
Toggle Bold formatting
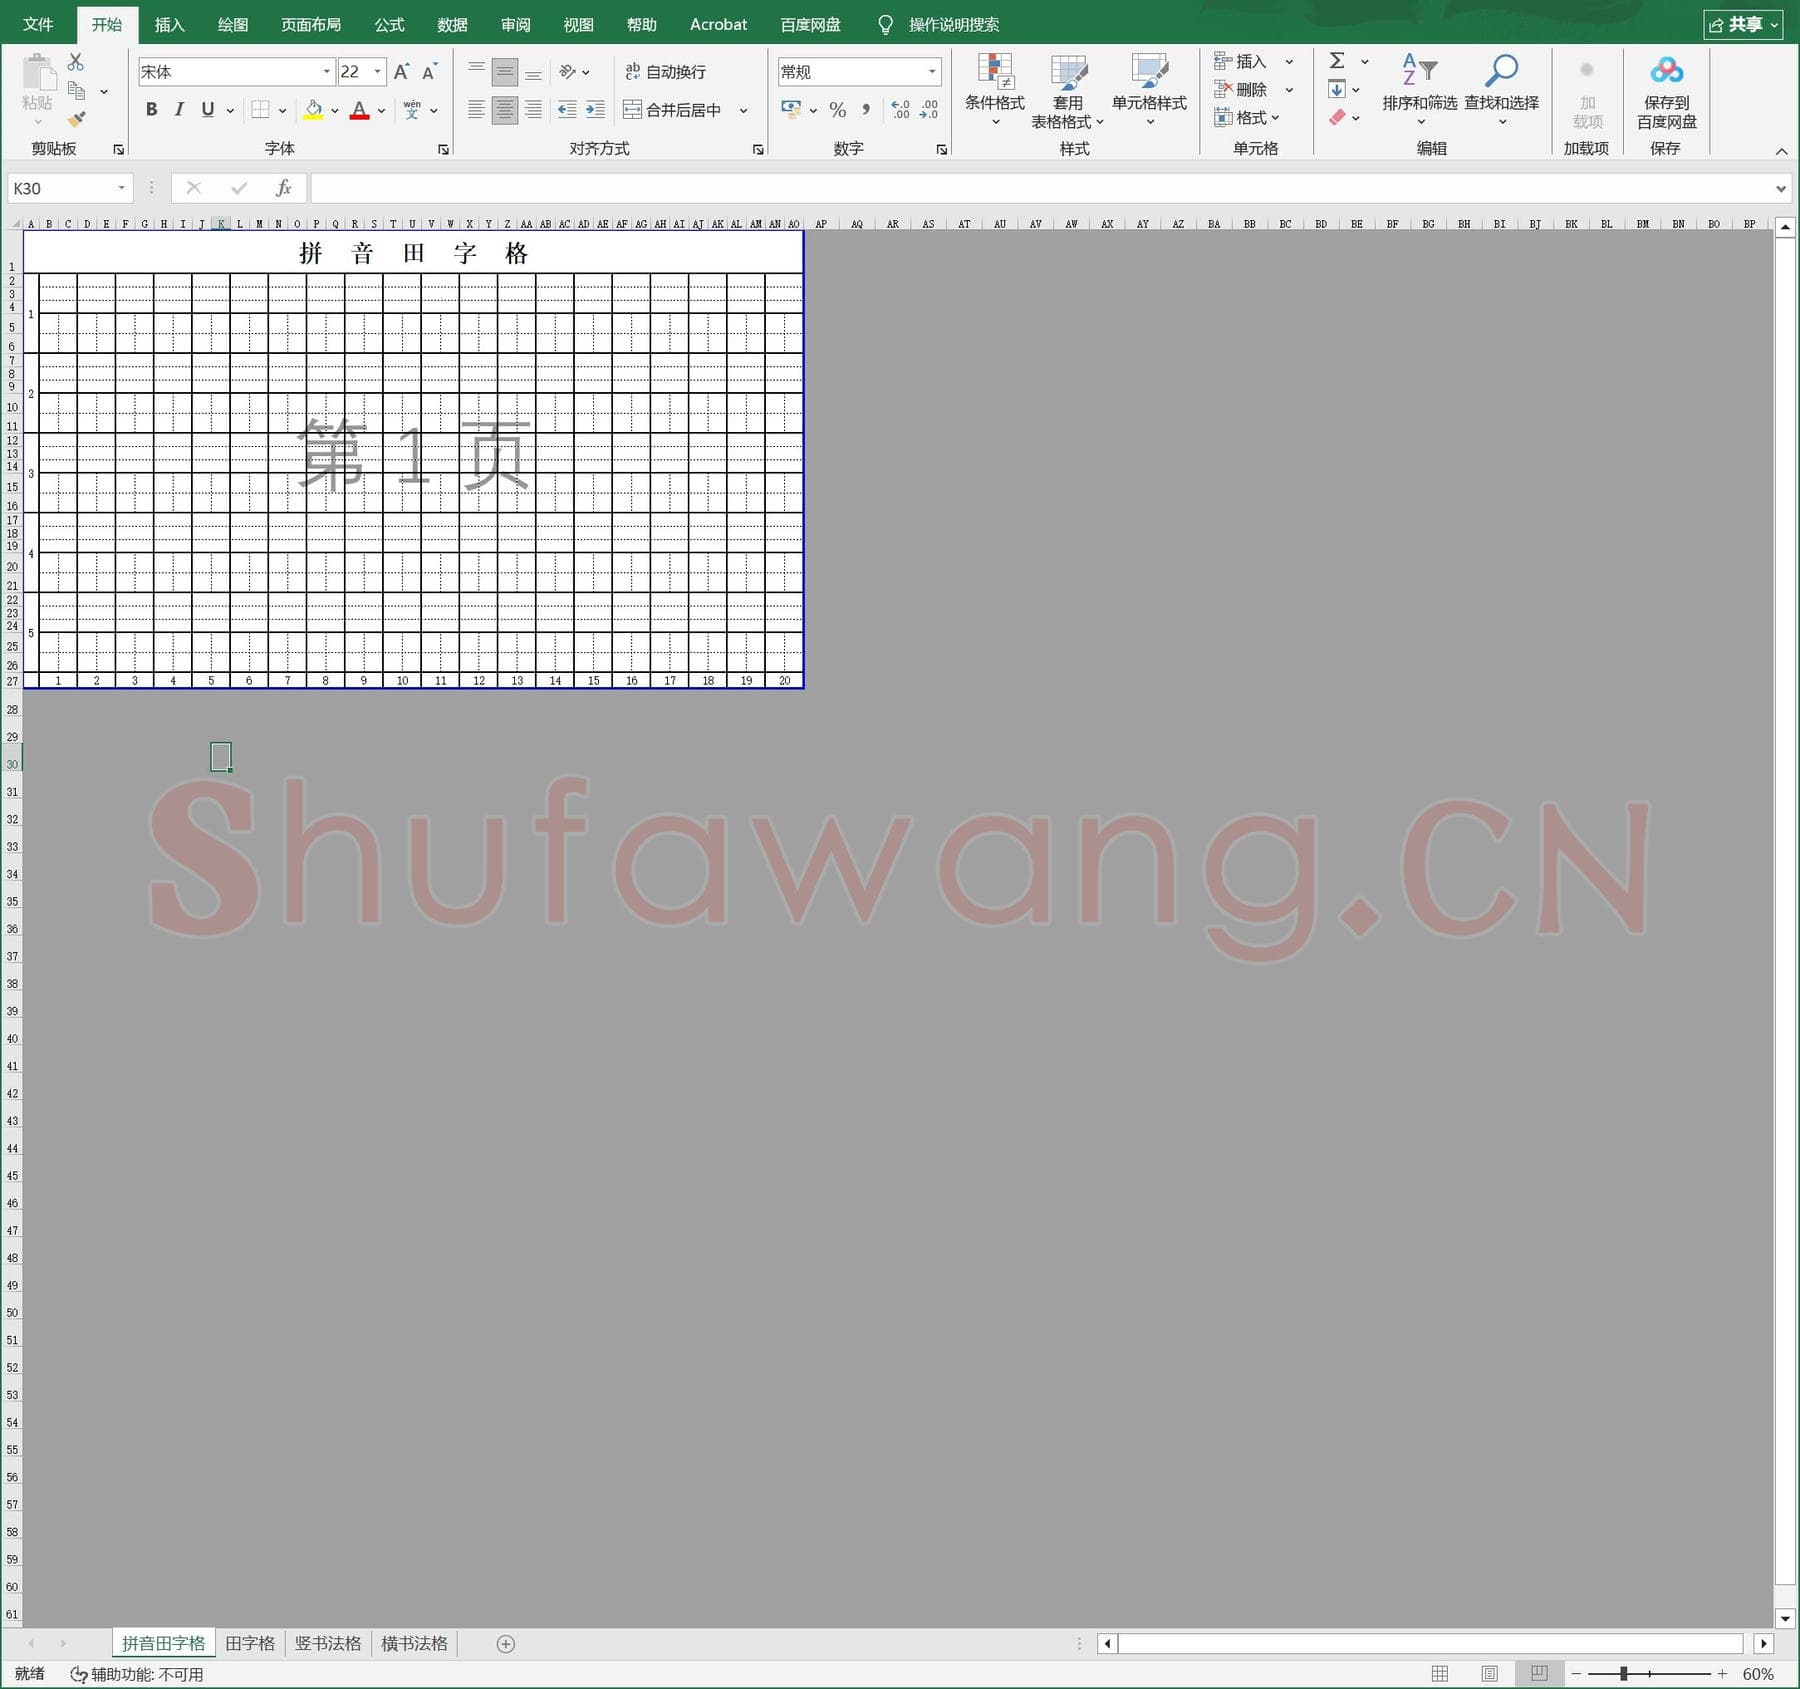click(x=151, y=110)
